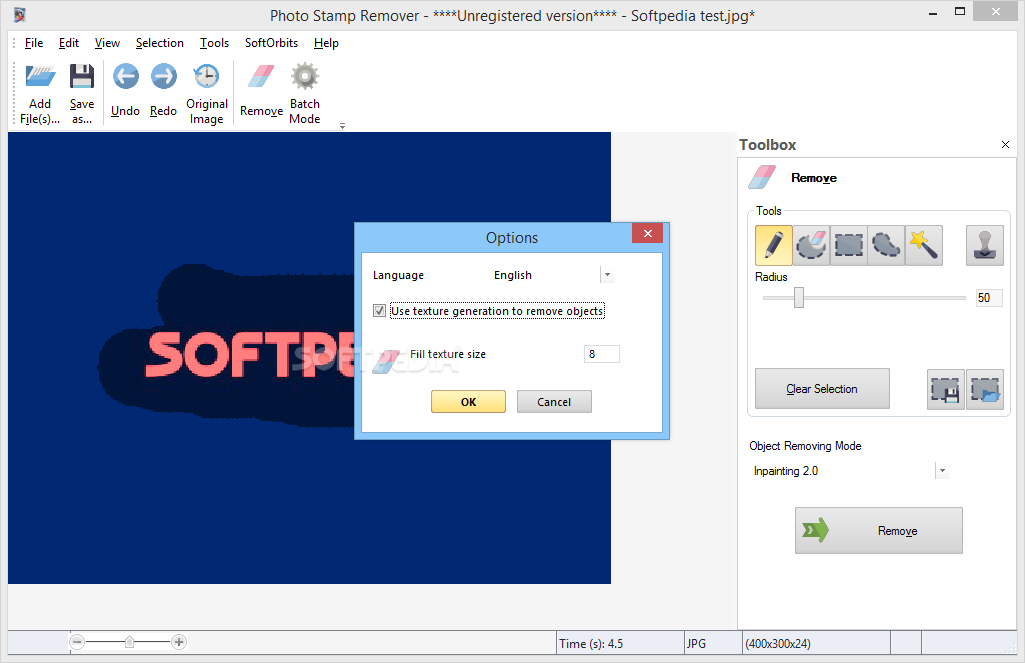Click the Radius slider handle
This screenshot has width=1025, height=663.
pyautogui.click(x=799, y=298)
